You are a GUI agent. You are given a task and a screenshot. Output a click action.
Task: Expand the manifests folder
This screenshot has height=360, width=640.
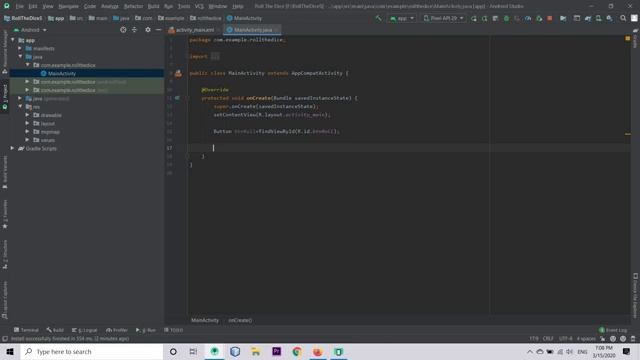pos(20,48)
